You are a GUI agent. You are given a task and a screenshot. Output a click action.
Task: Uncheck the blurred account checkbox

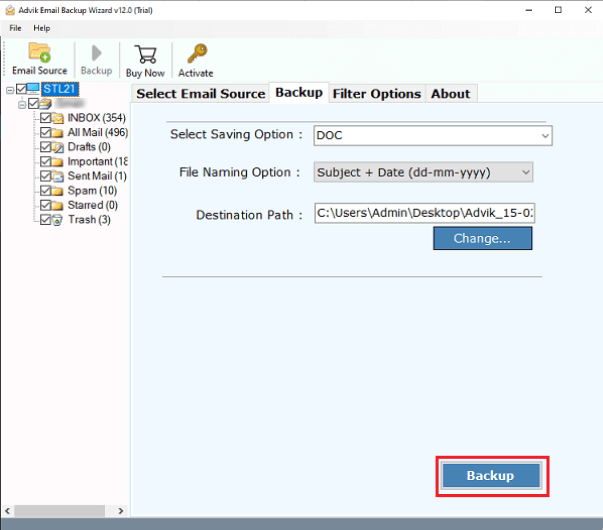coord(33,103)
